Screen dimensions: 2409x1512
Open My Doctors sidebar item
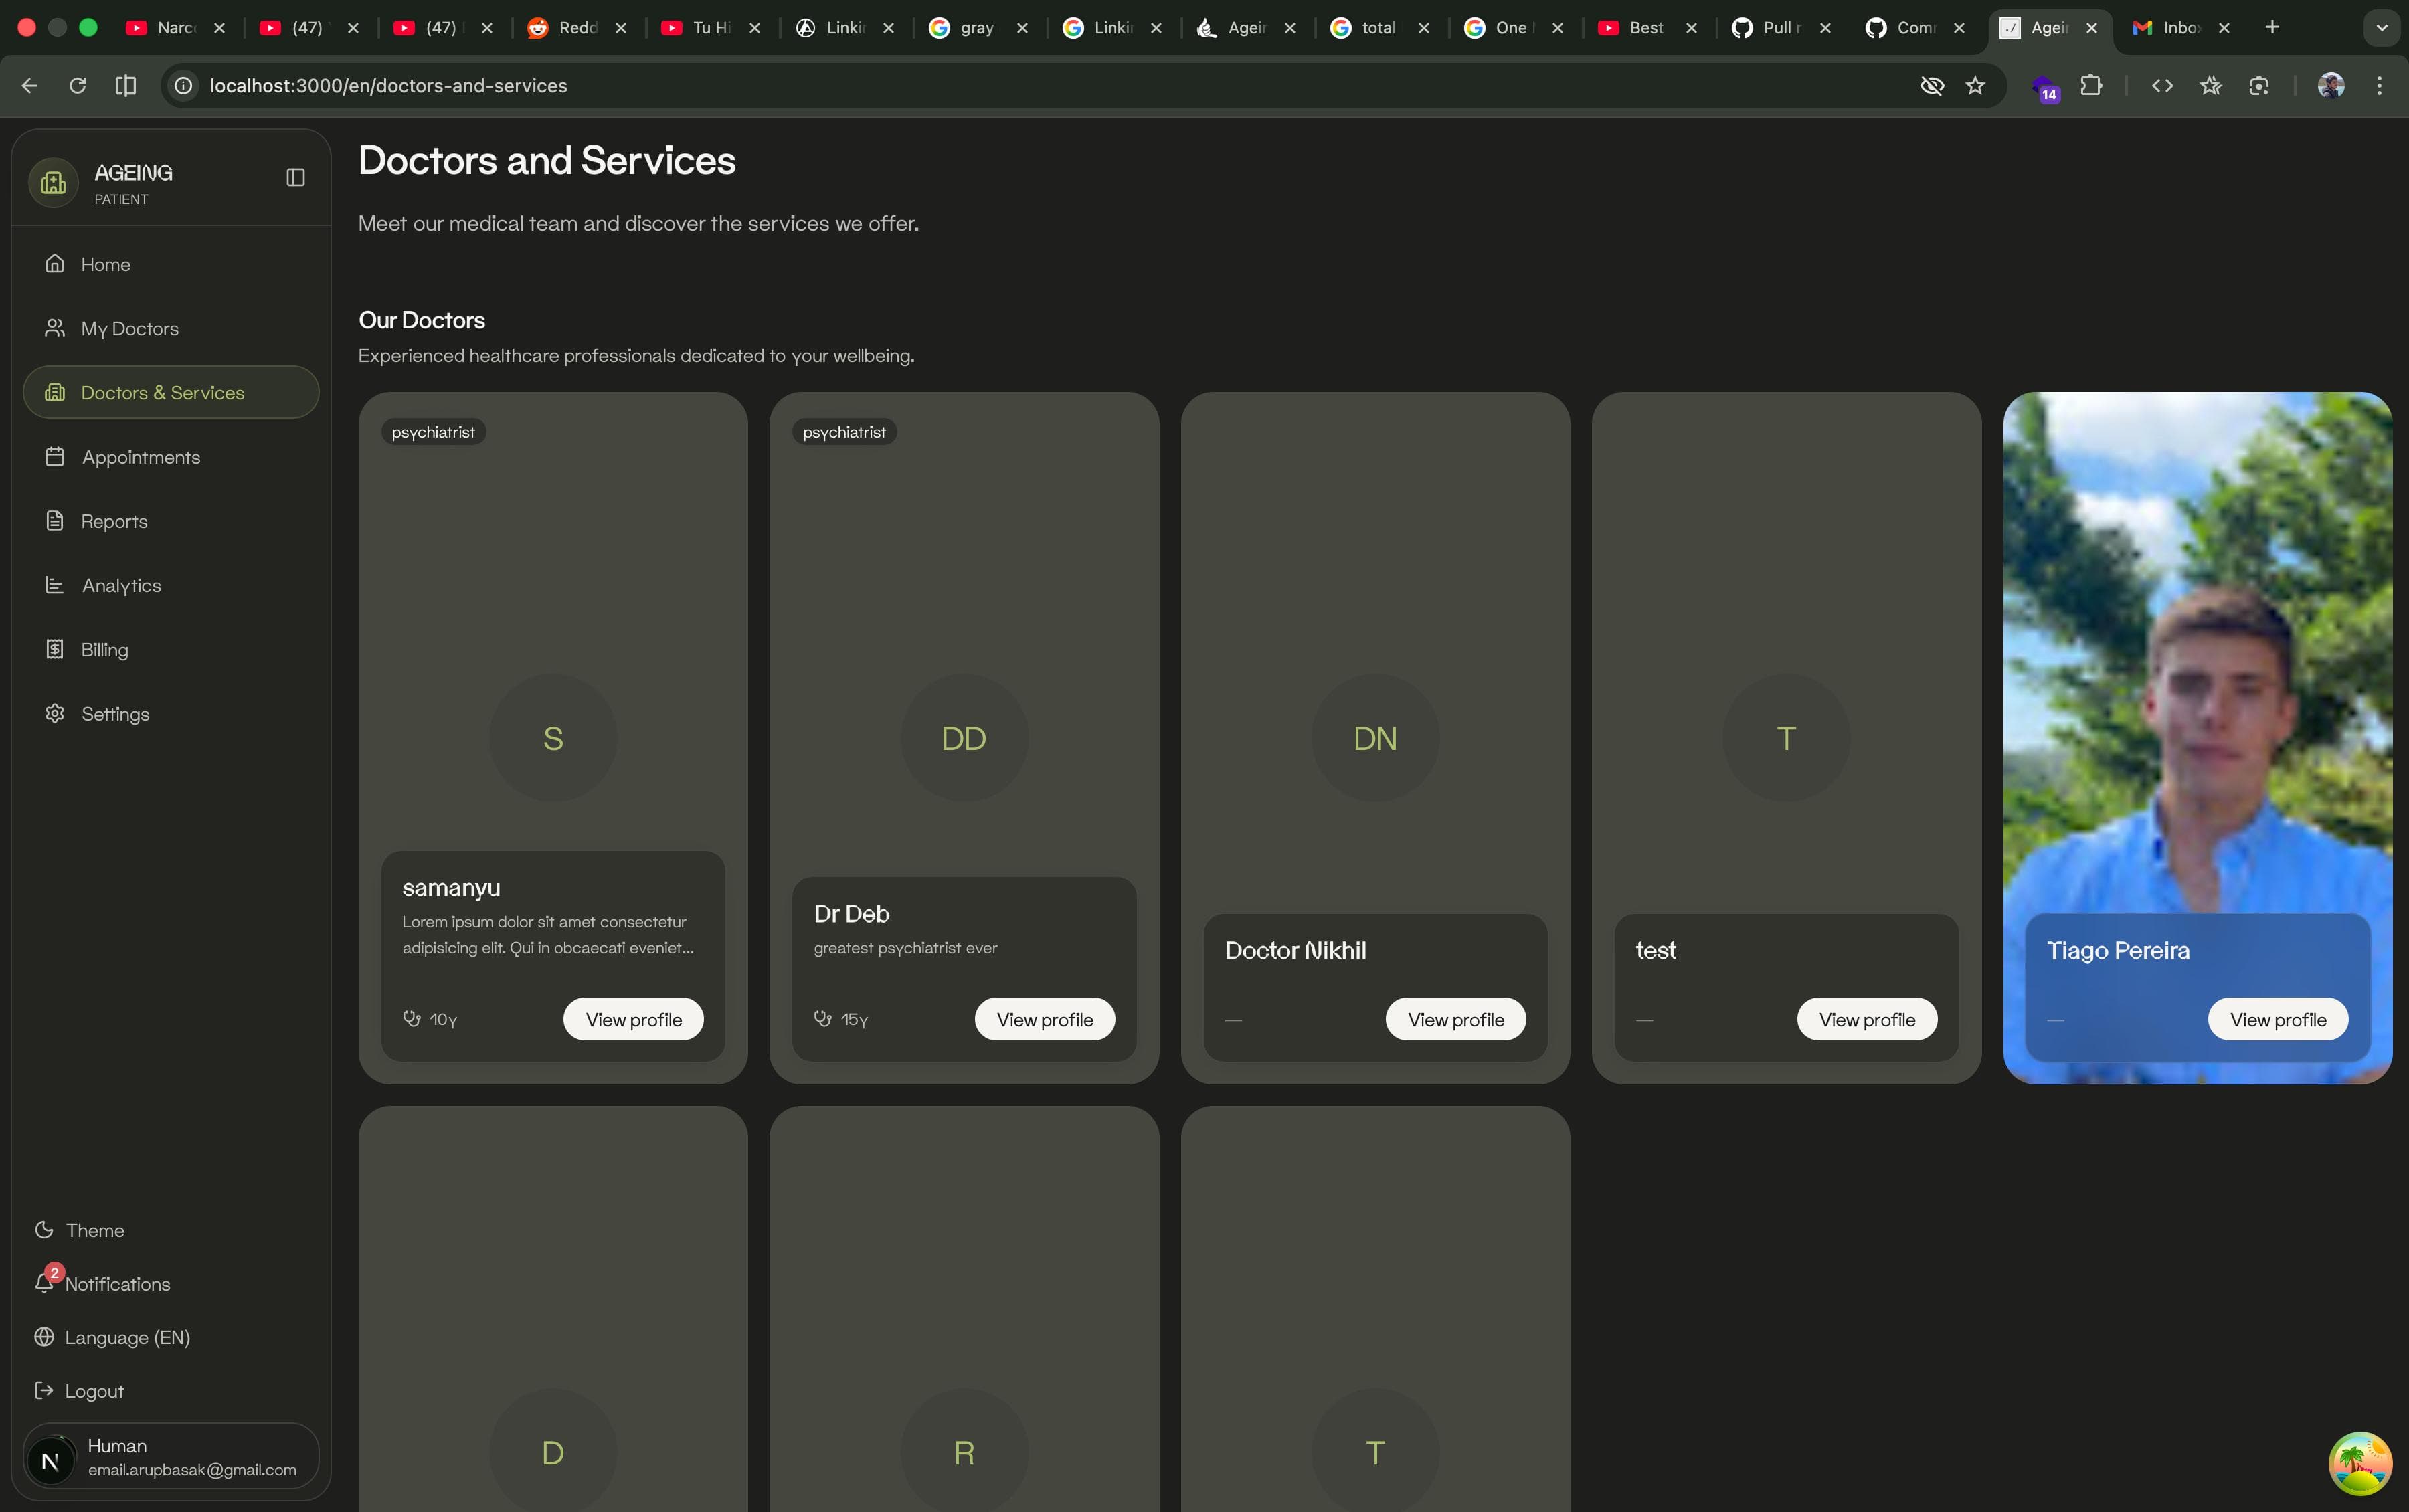[x=129, y=328]
